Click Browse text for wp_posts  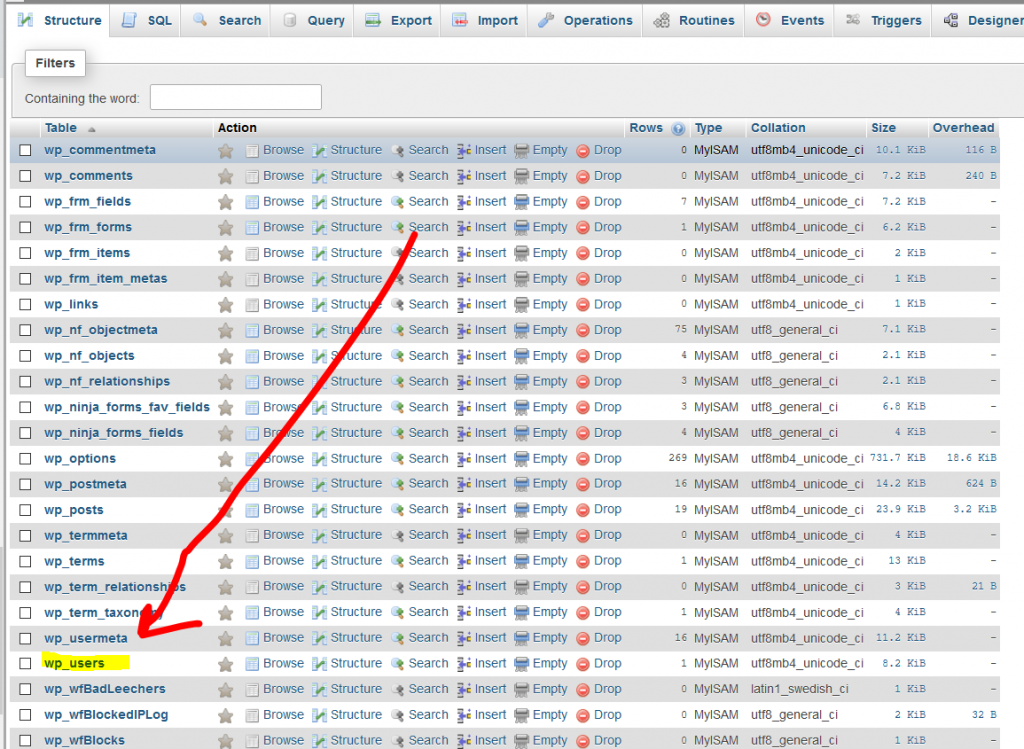(x=283, y=509)
